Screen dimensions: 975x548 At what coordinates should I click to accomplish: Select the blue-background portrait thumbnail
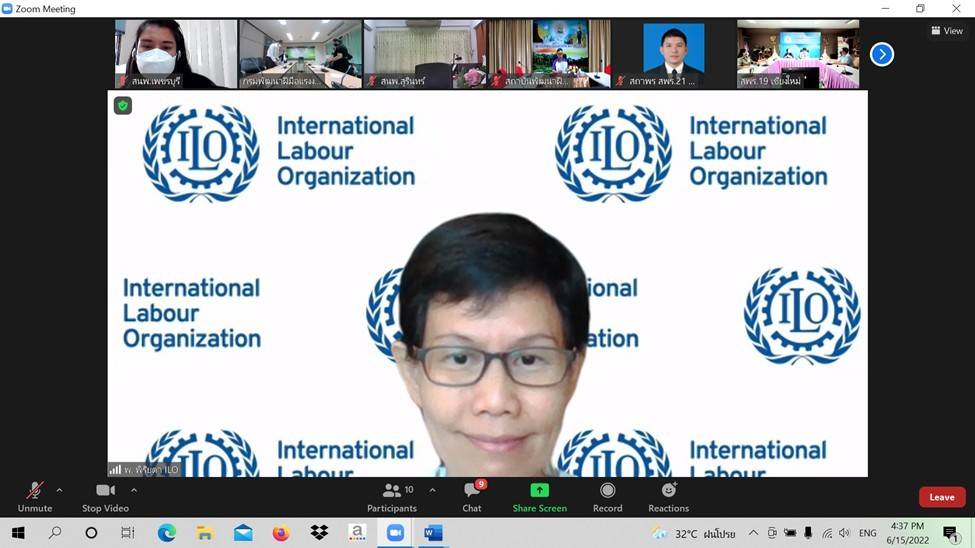click(673, 53)
